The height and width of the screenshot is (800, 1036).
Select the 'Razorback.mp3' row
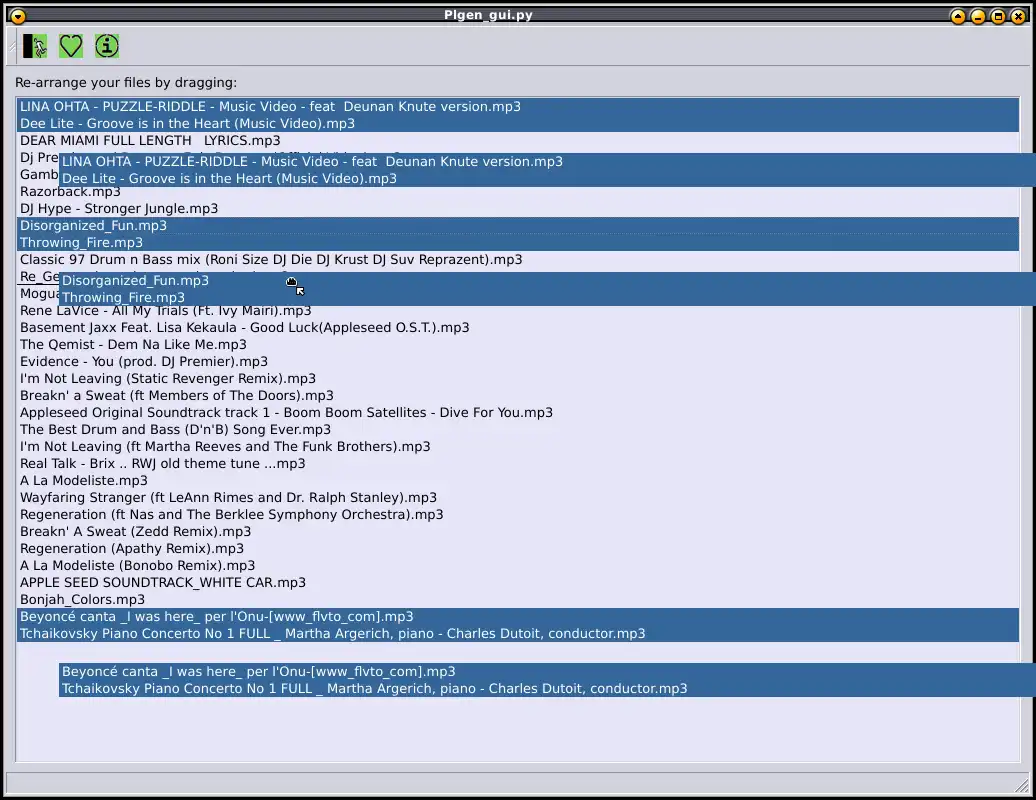pyautogui.click(x=518, y=192)
